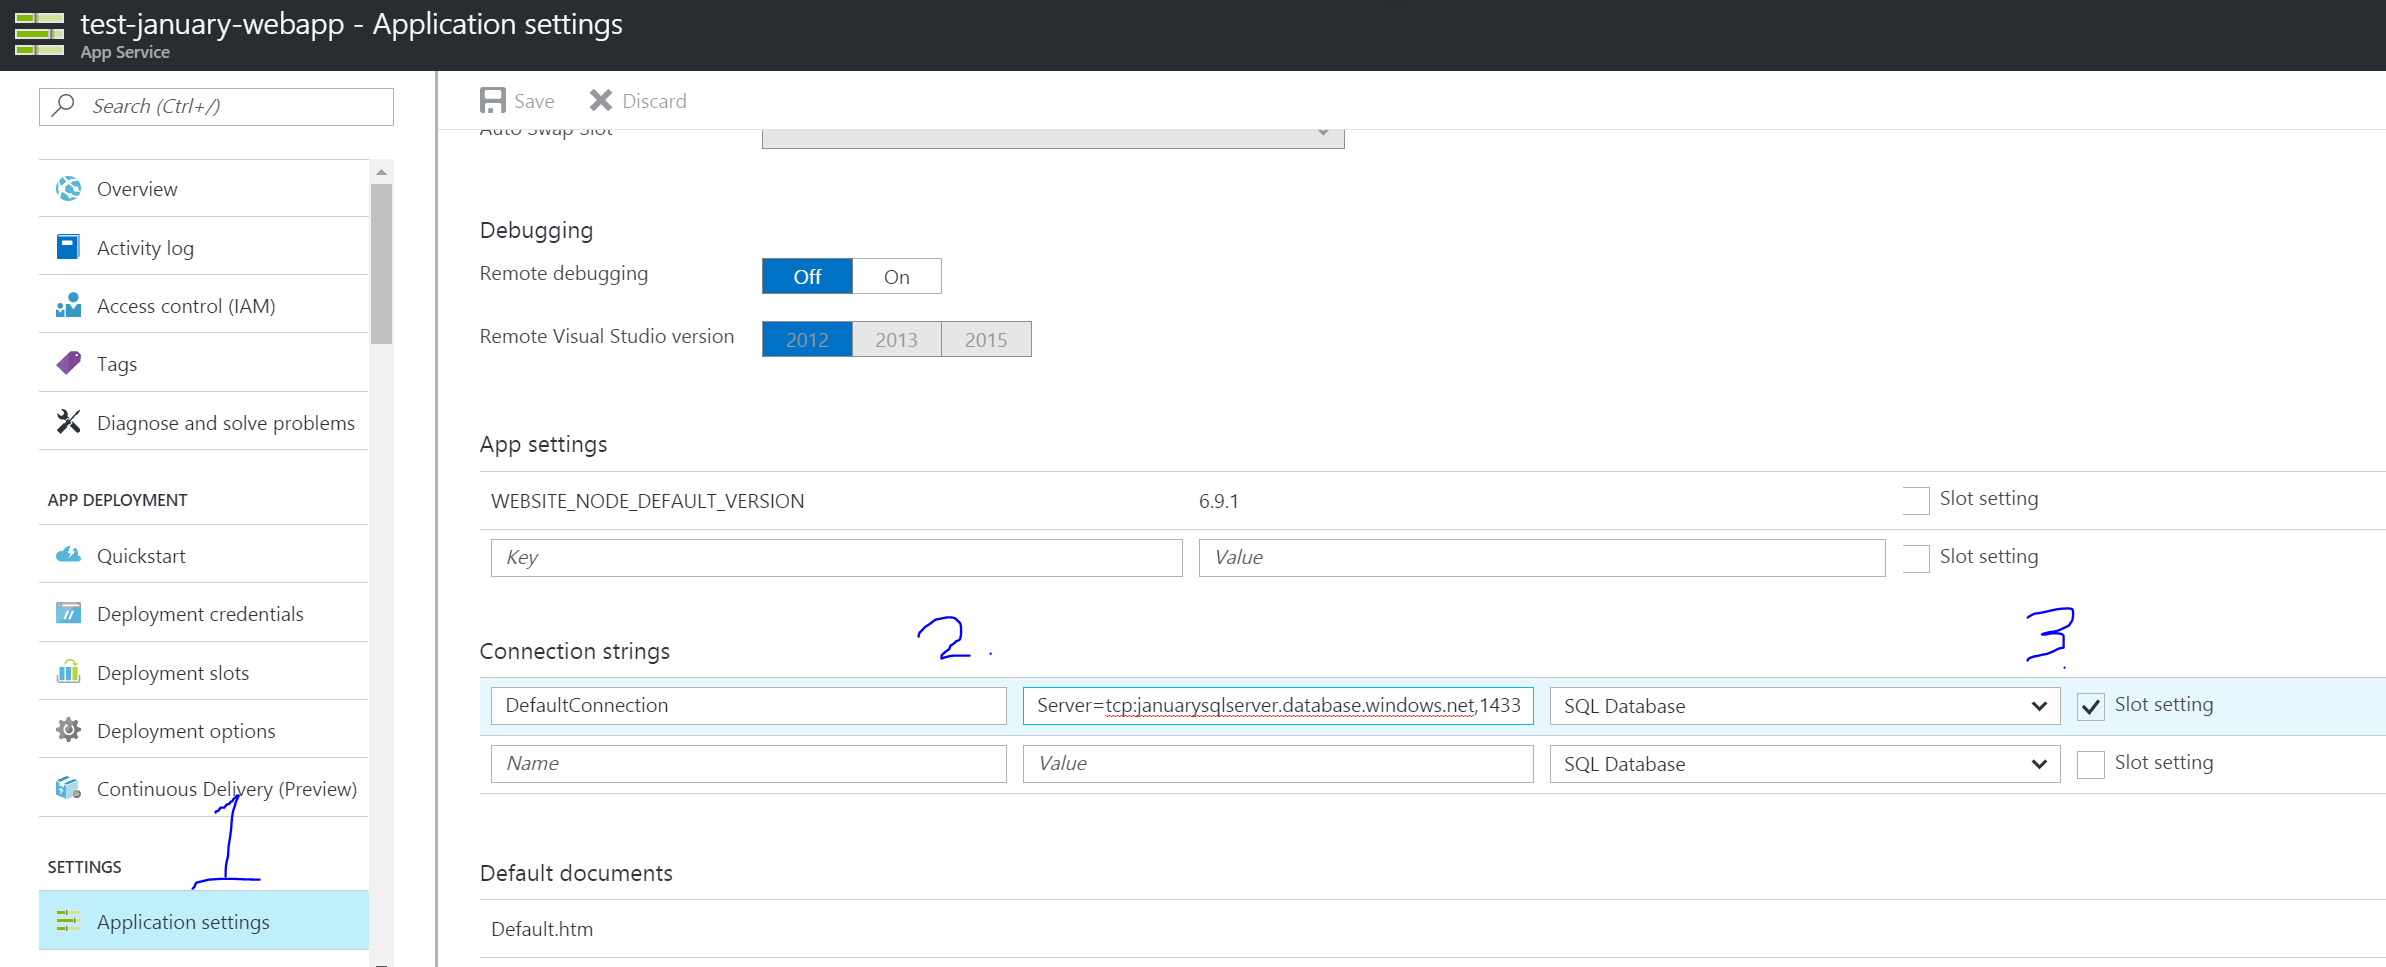Open Deployment credentials

tap(204, 613)
